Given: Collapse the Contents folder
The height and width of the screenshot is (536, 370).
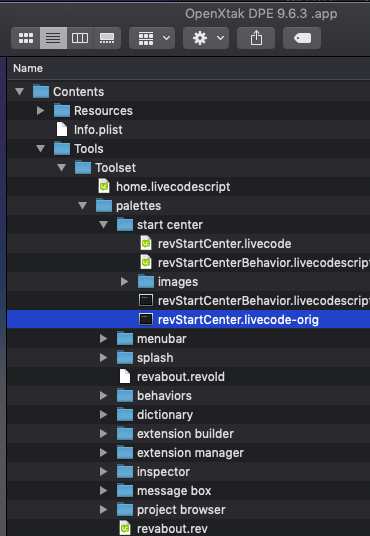Looking at the screenshot, I should point(19,92).
